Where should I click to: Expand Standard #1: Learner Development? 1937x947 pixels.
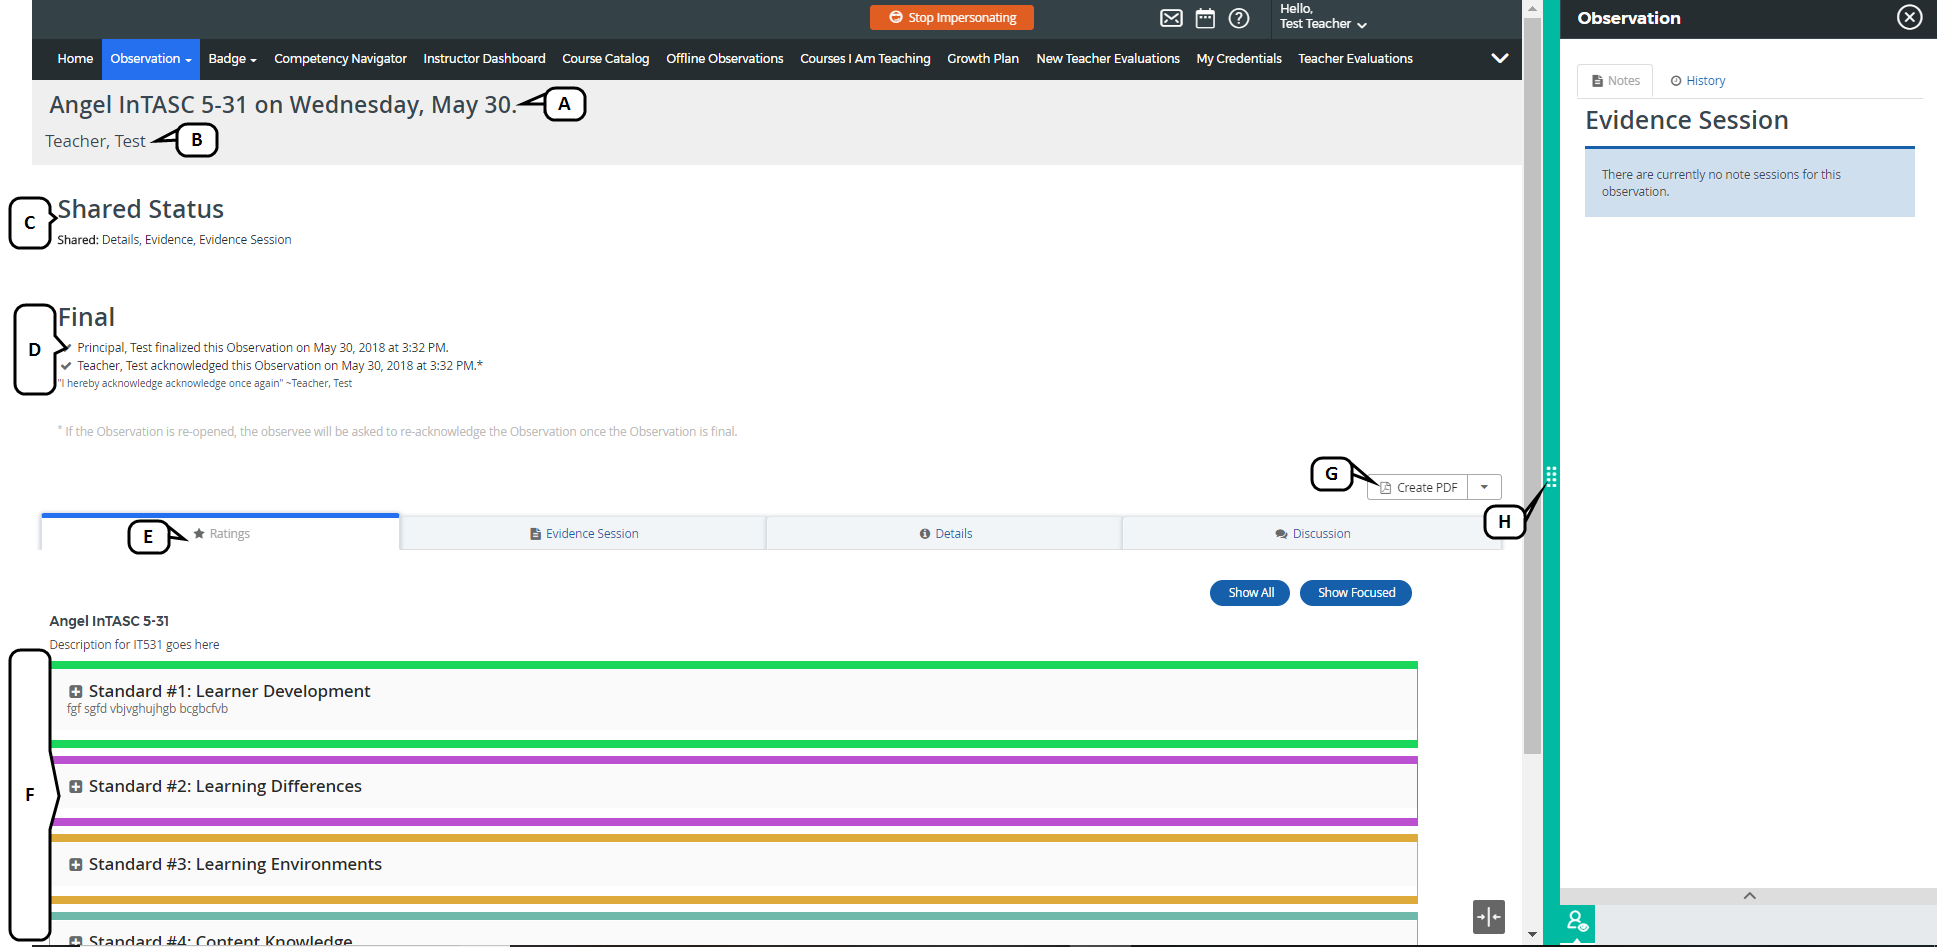(x=76, y=692)
